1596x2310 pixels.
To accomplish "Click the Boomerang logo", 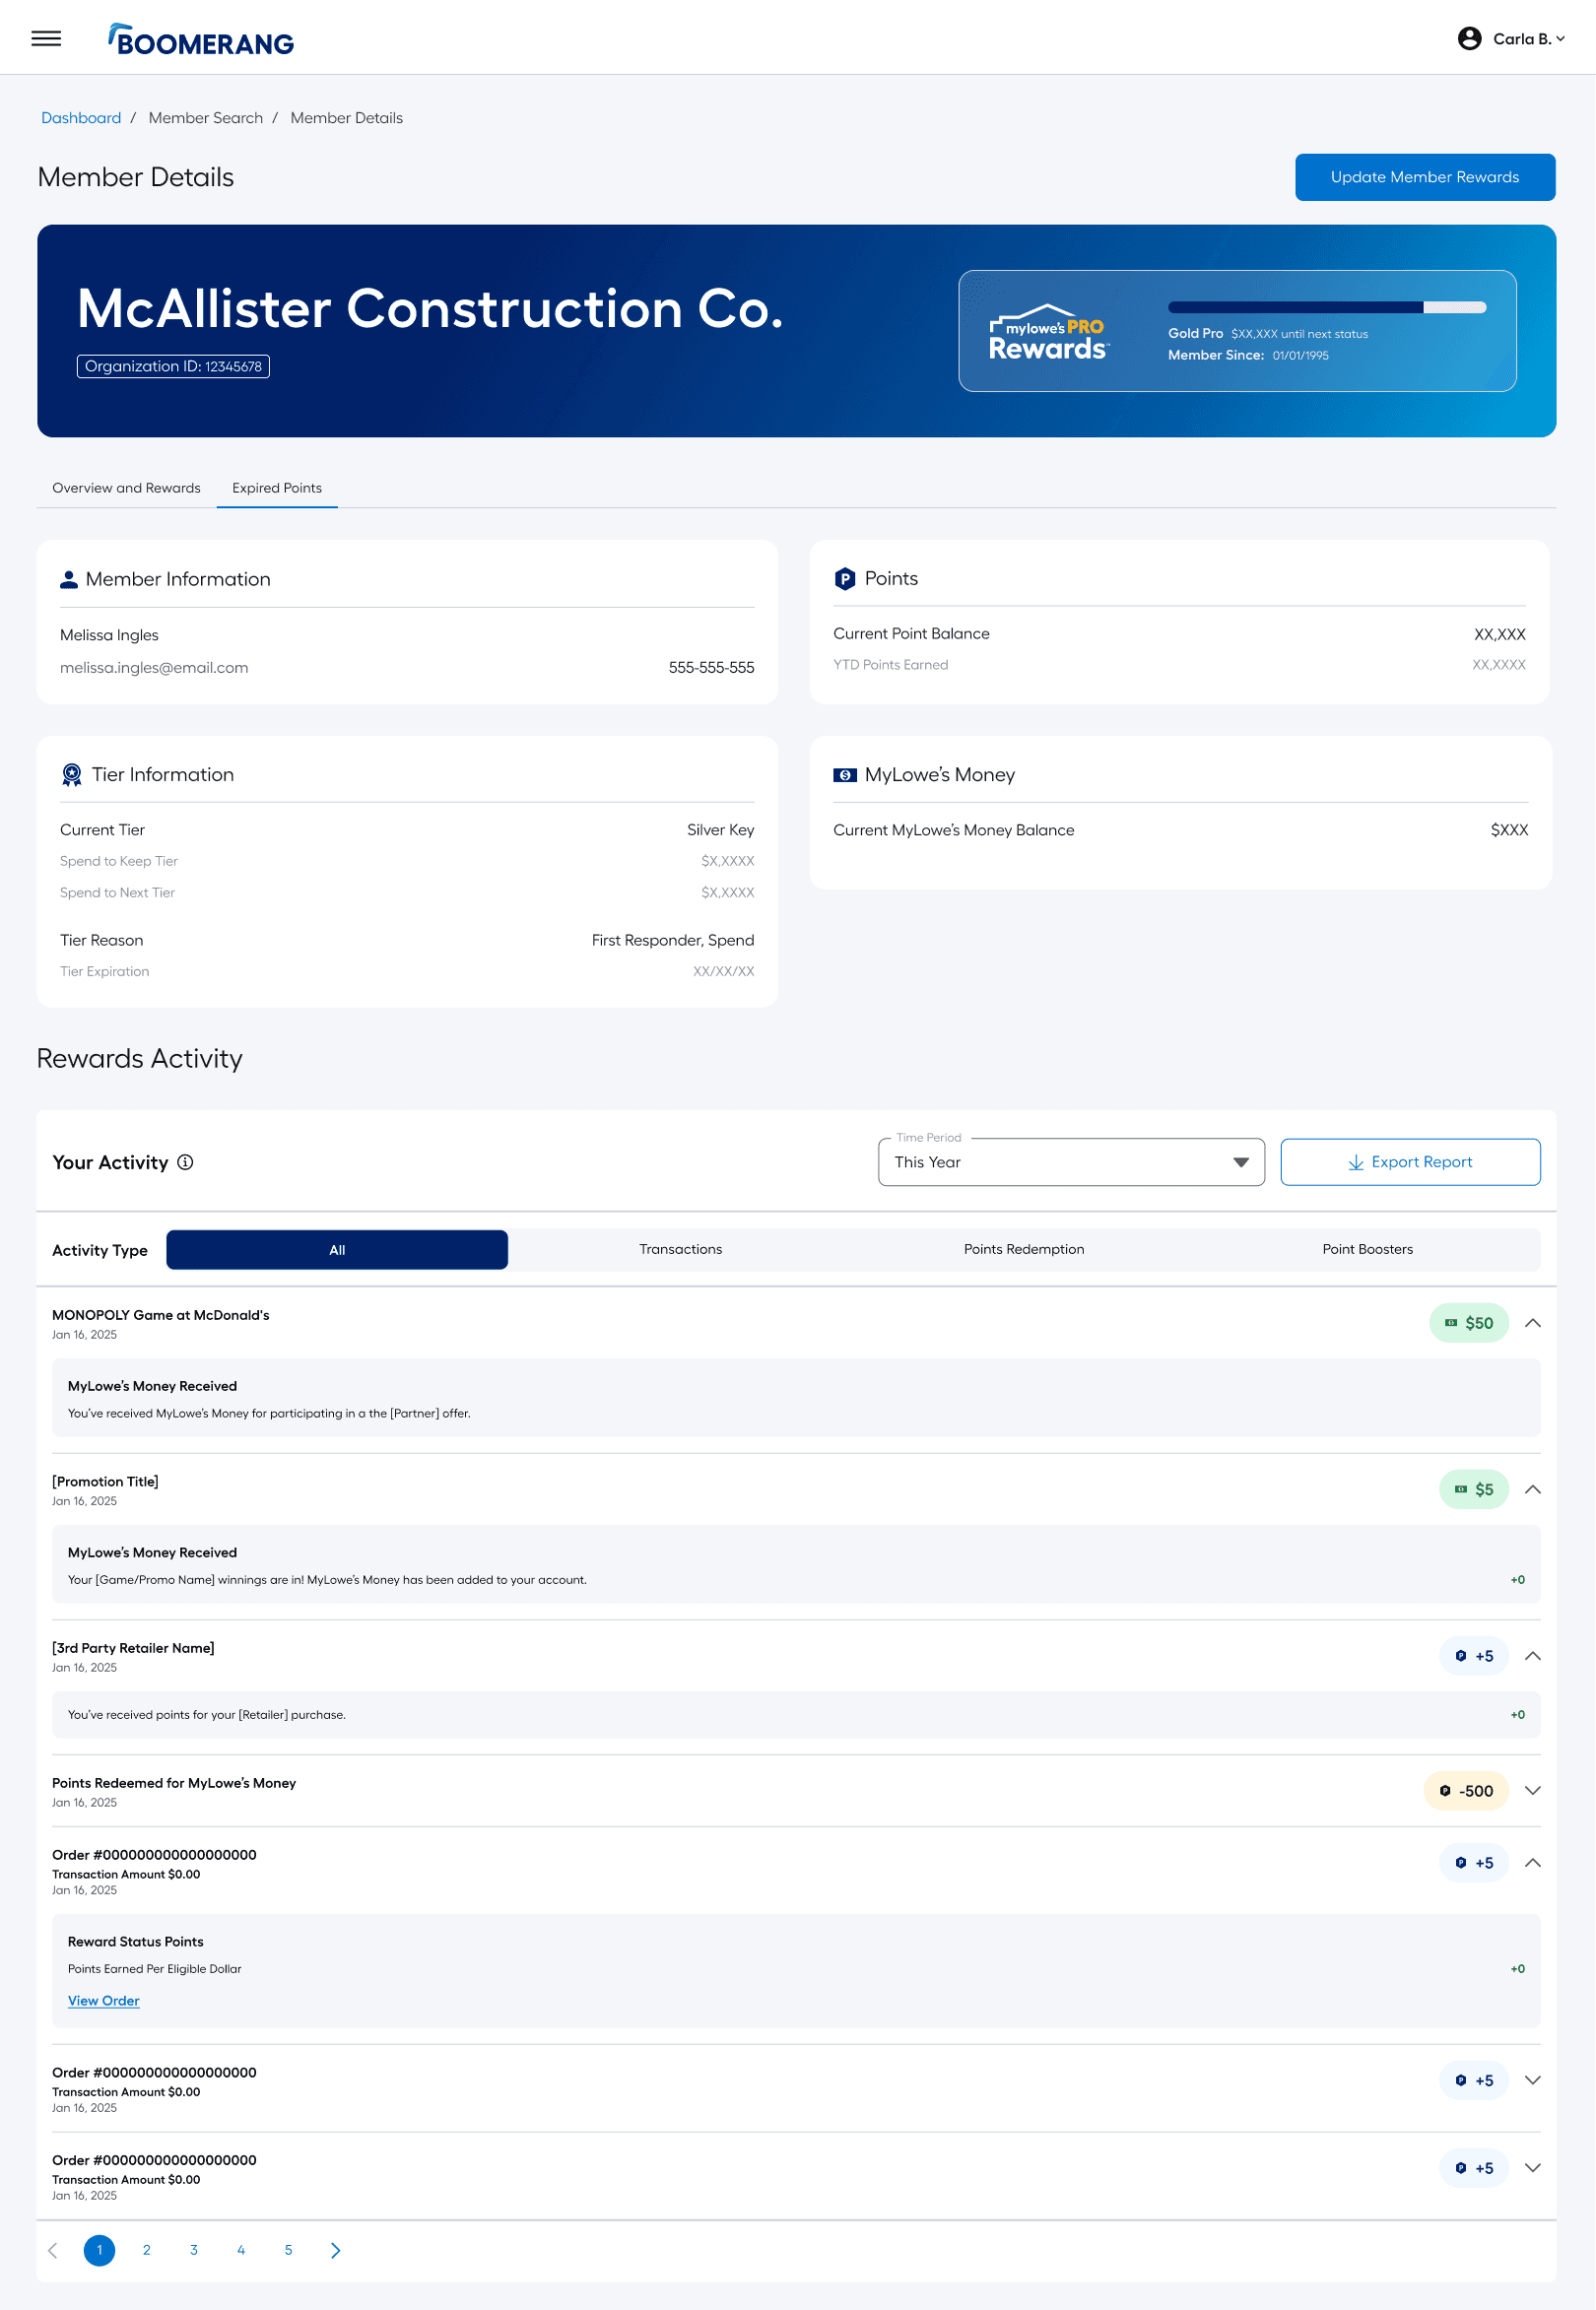I will pyautogui.click(x=201, y=39).
